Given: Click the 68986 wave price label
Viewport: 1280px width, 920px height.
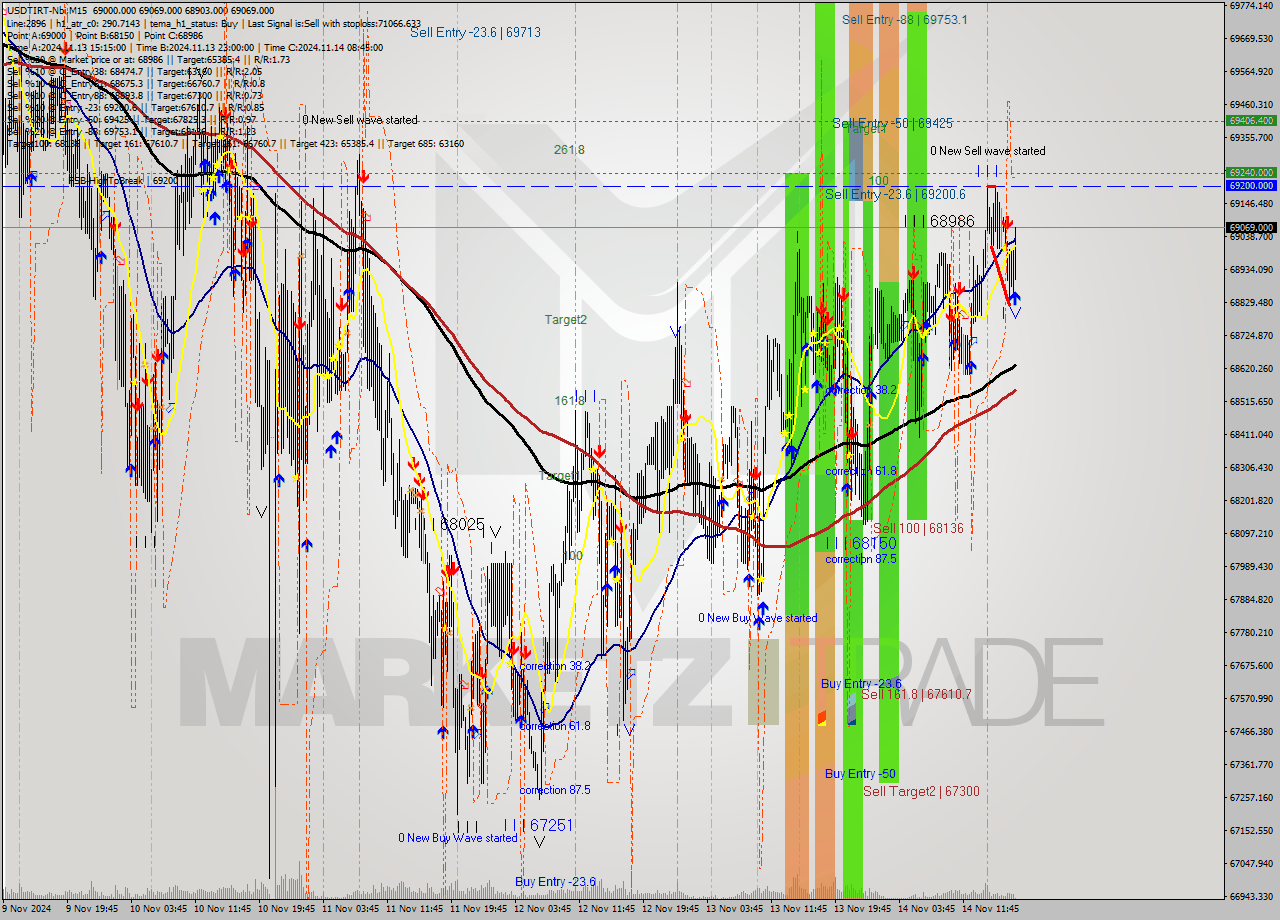Looking at the screenshot, I should (952, 221).
